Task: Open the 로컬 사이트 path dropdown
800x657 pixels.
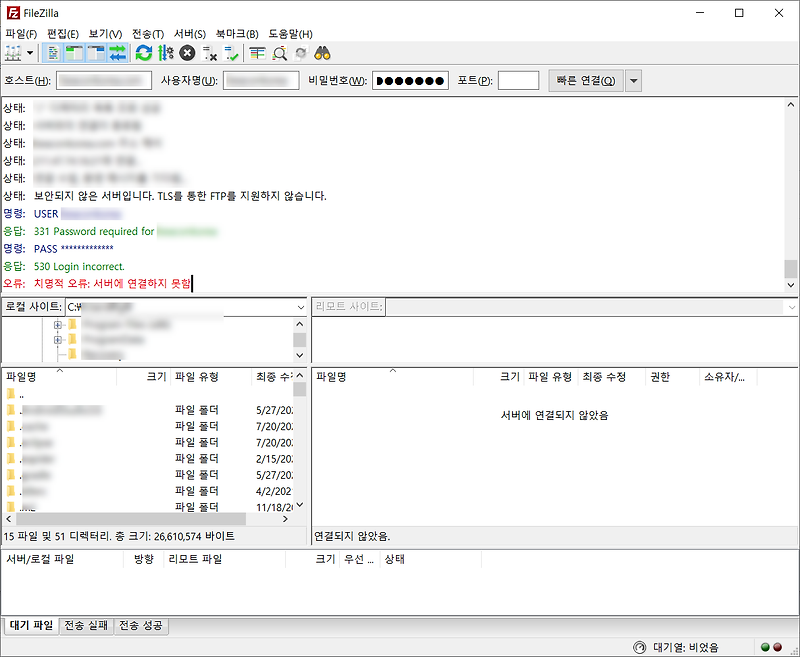Action: pyautogui.click(x=298, y=307)
